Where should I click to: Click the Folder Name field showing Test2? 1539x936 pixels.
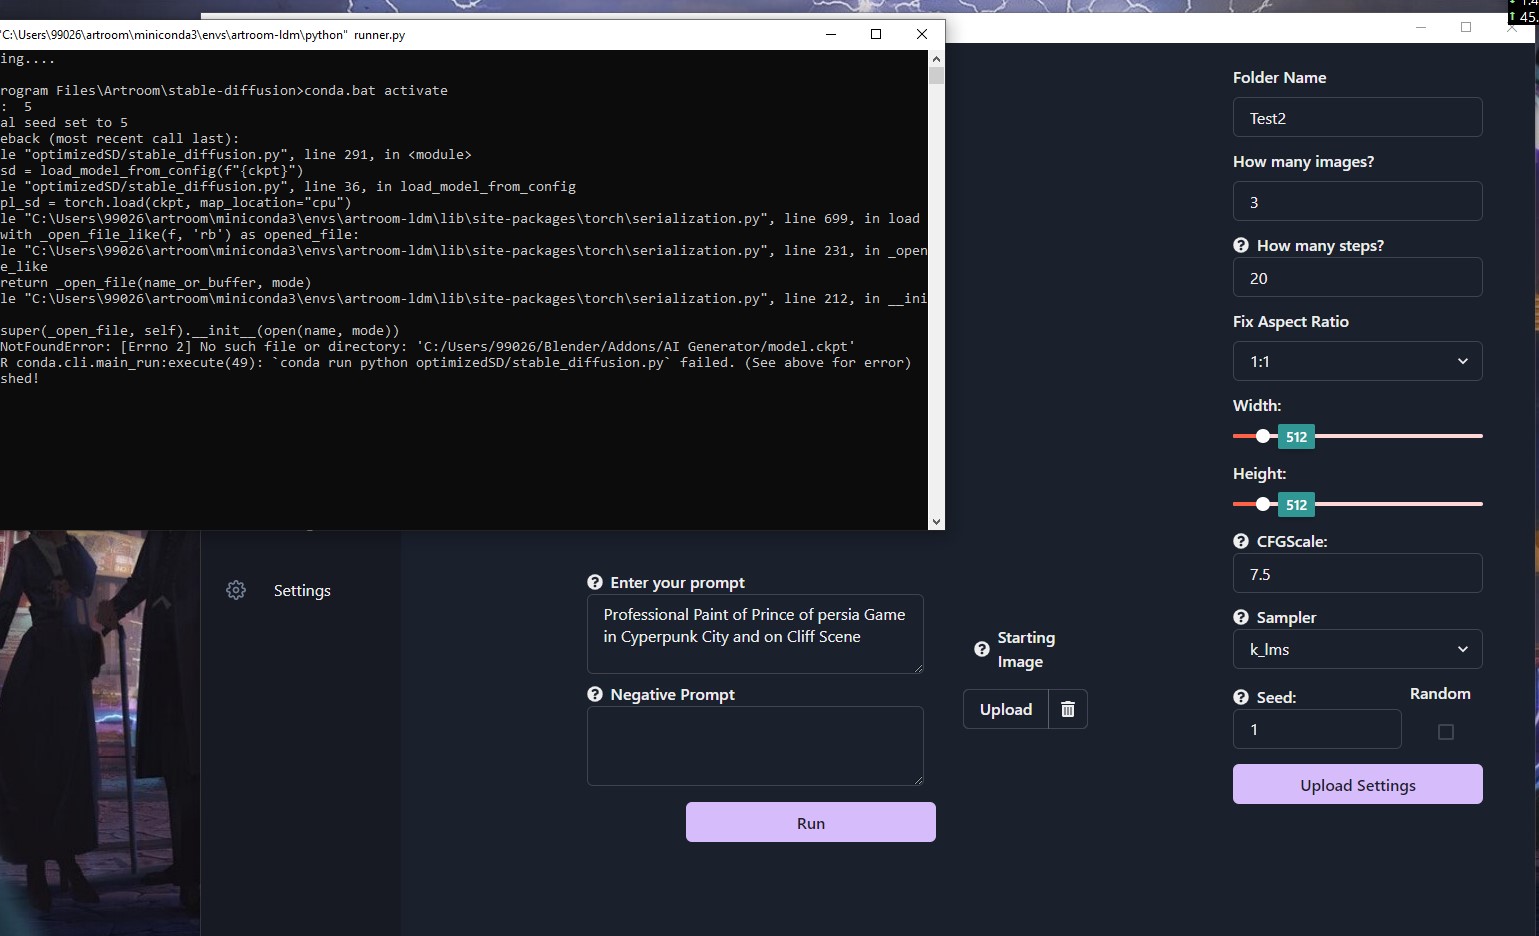pos(1357,117)
